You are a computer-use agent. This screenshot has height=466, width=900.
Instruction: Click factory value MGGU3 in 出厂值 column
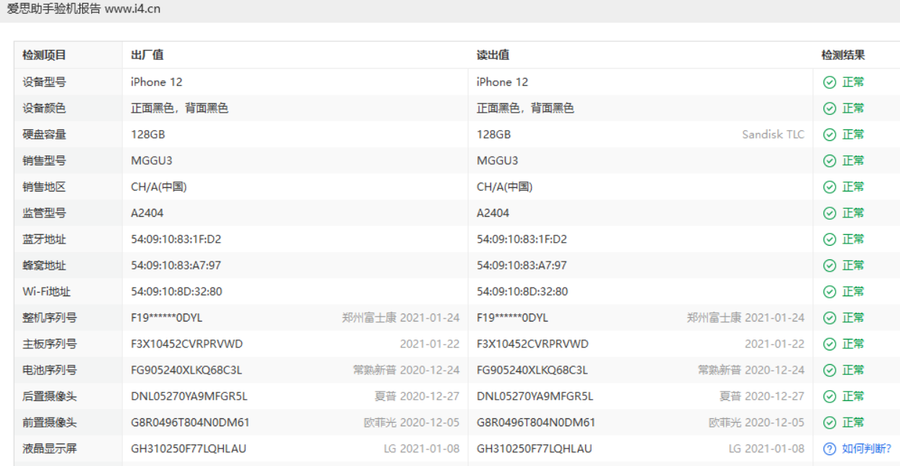click(152, 161)
